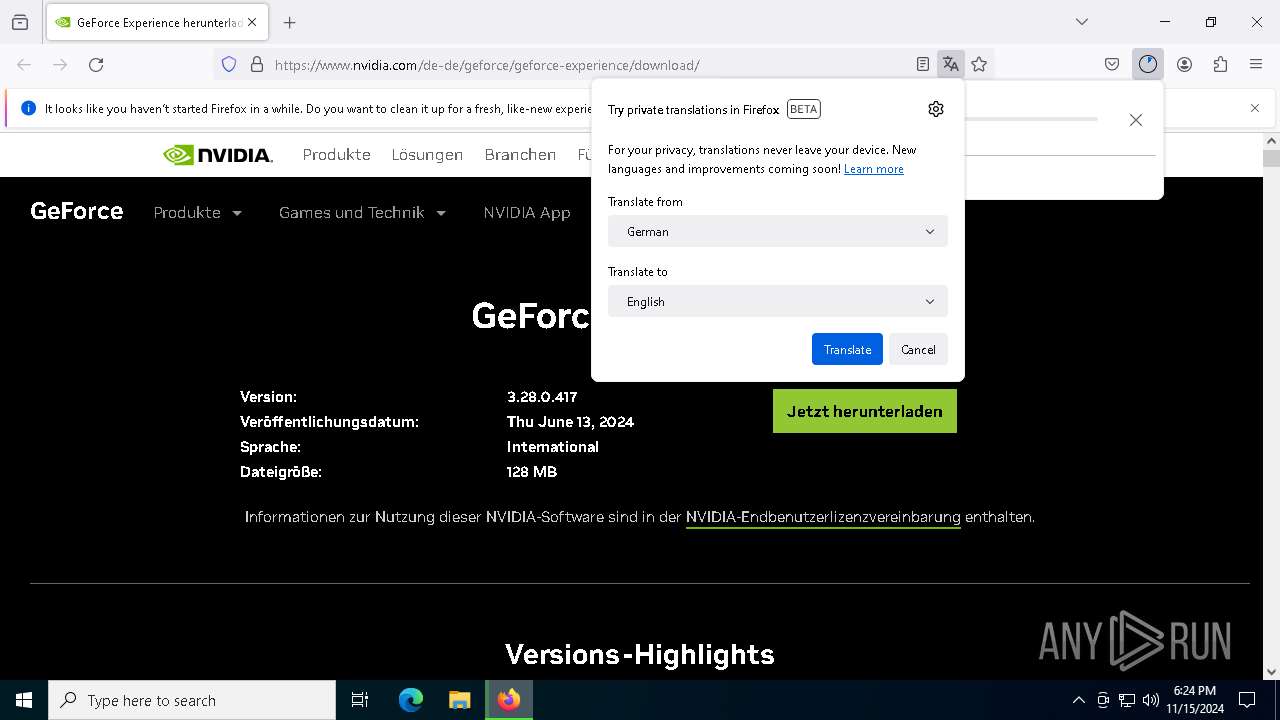Viewport: 1280px width, 720px height.
Task: Expand the Translate from German dropdown
Action: [778, 231]
